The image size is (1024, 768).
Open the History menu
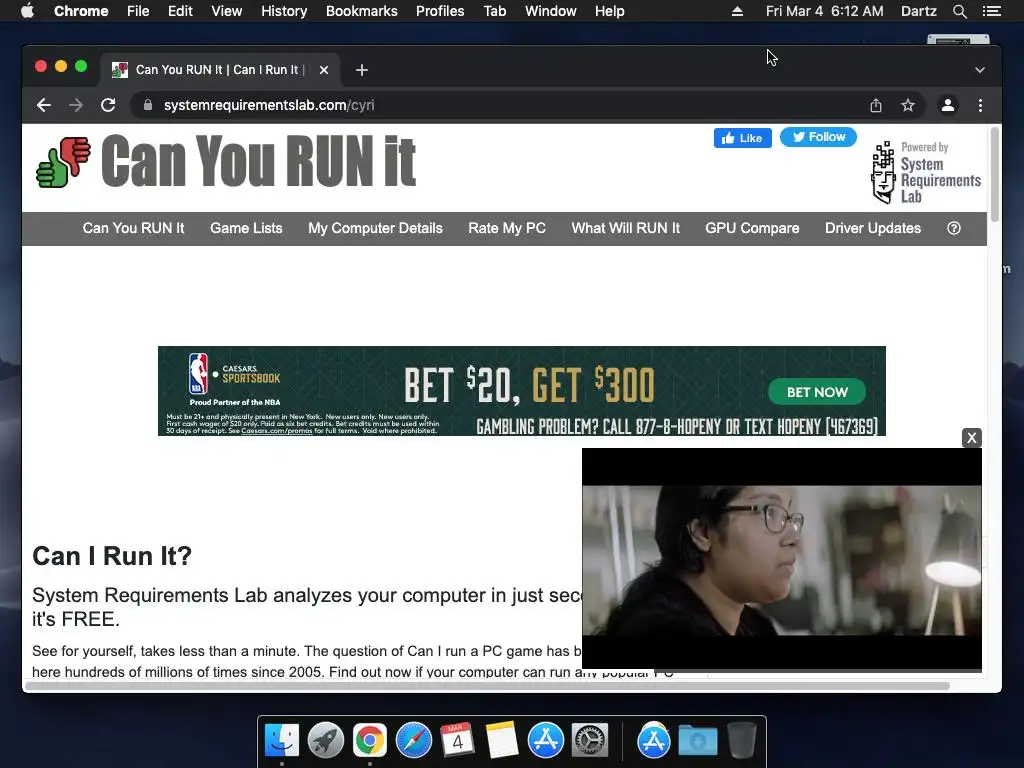click(x=284, y=11)
